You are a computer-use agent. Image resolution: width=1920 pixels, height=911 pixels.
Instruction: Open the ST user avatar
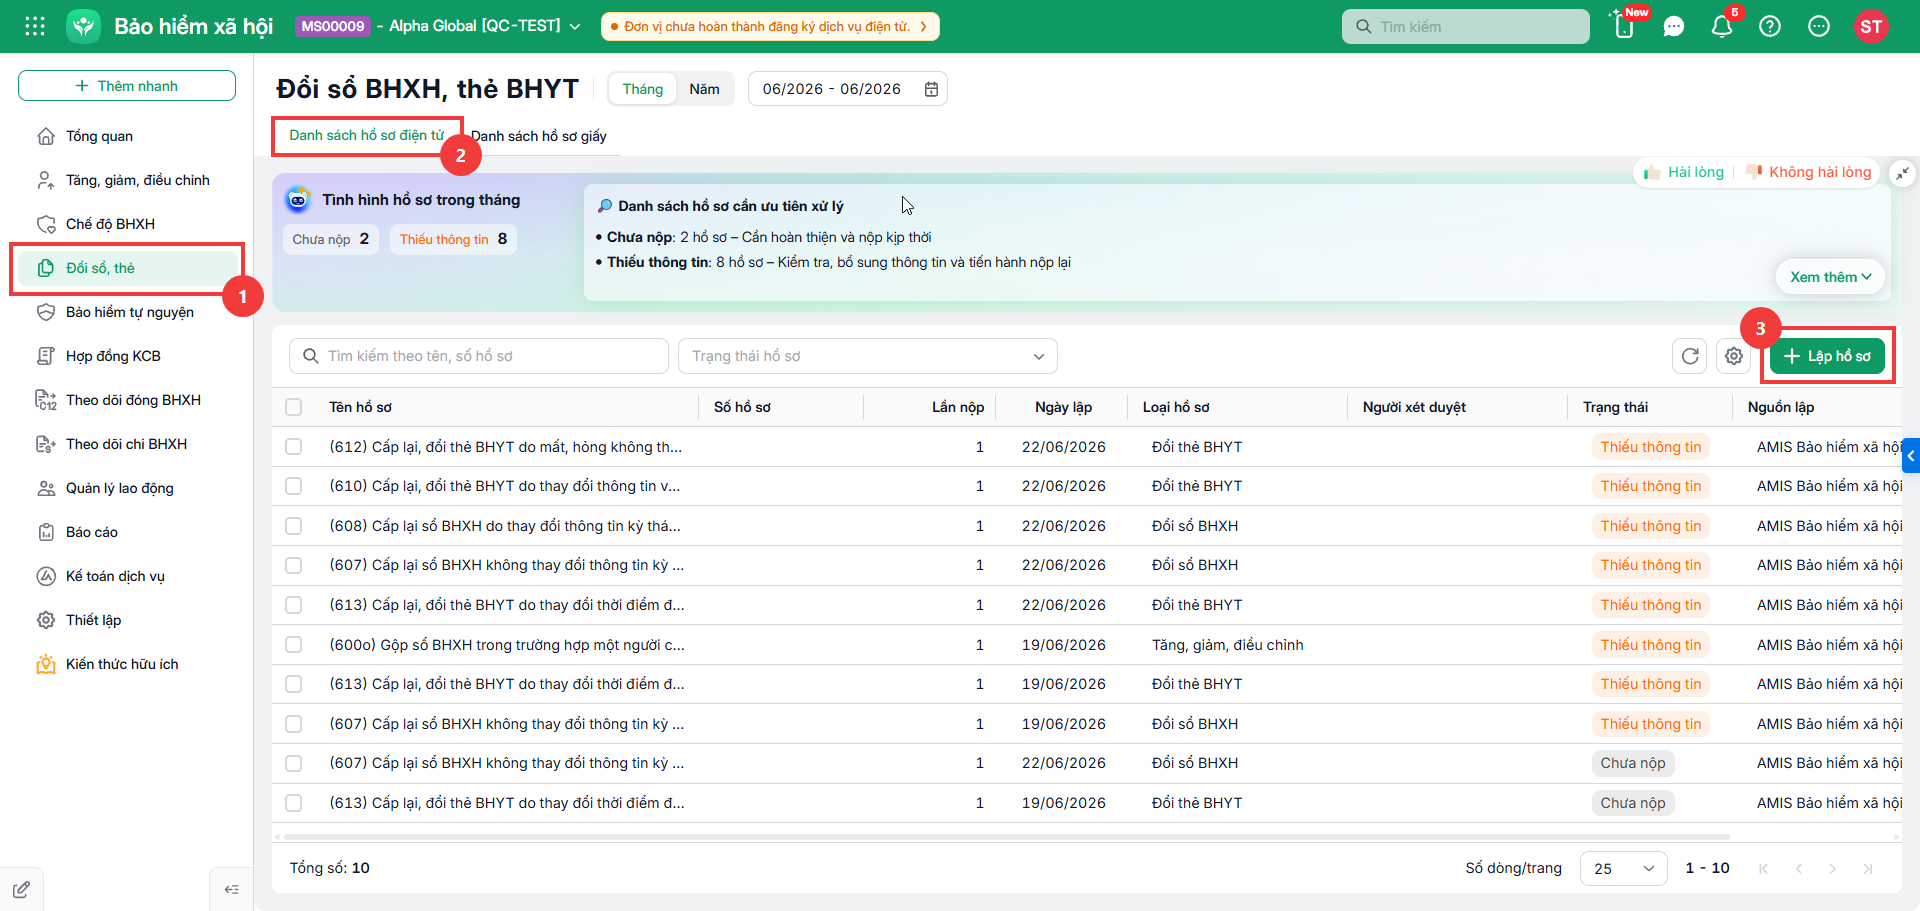pyautogui.click(x=1871, y=27)
